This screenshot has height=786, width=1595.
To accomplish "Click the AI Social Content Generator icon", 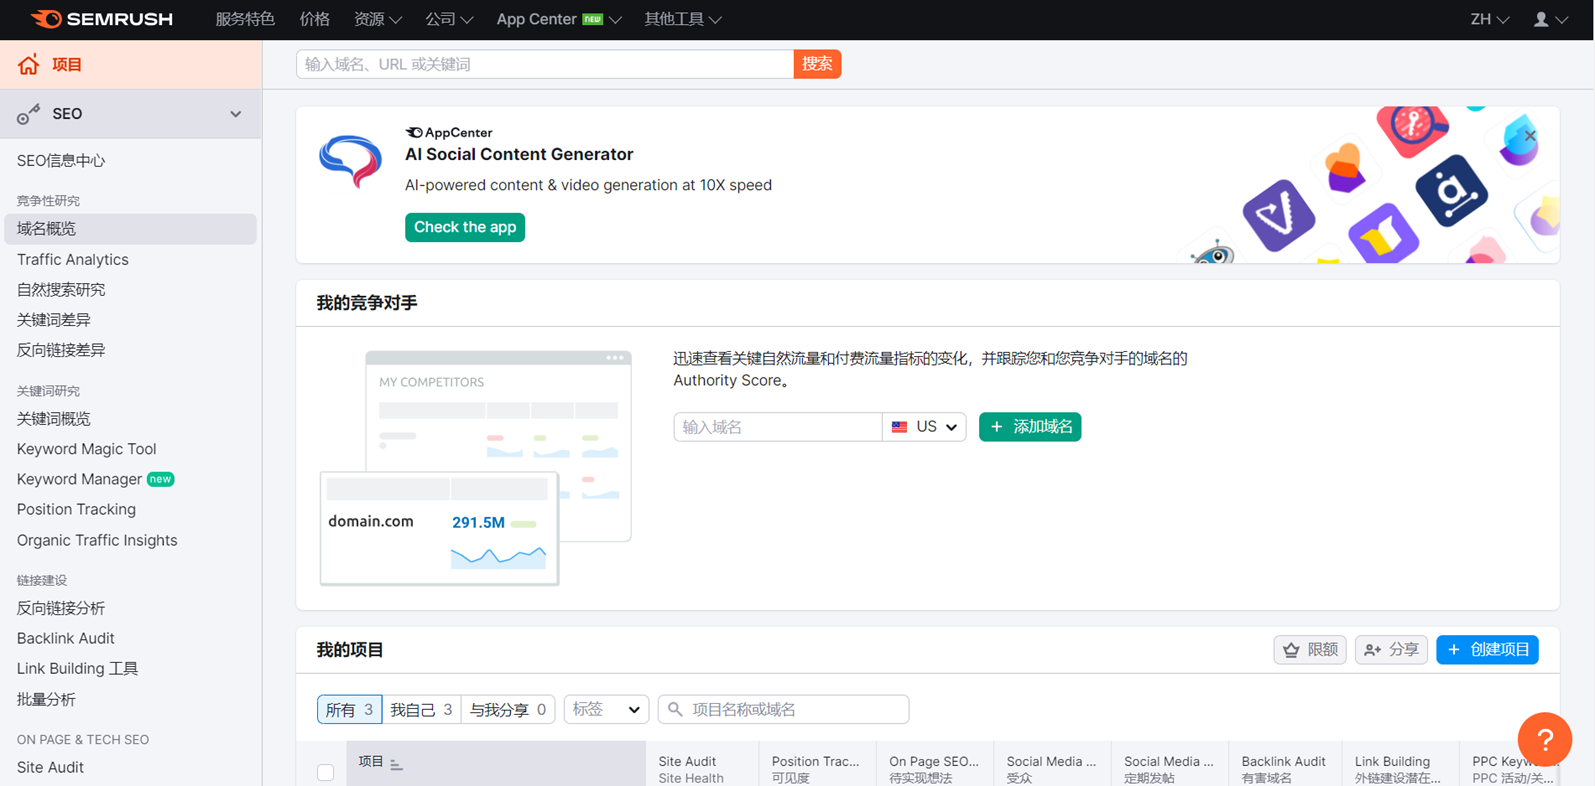I will 350,161.
